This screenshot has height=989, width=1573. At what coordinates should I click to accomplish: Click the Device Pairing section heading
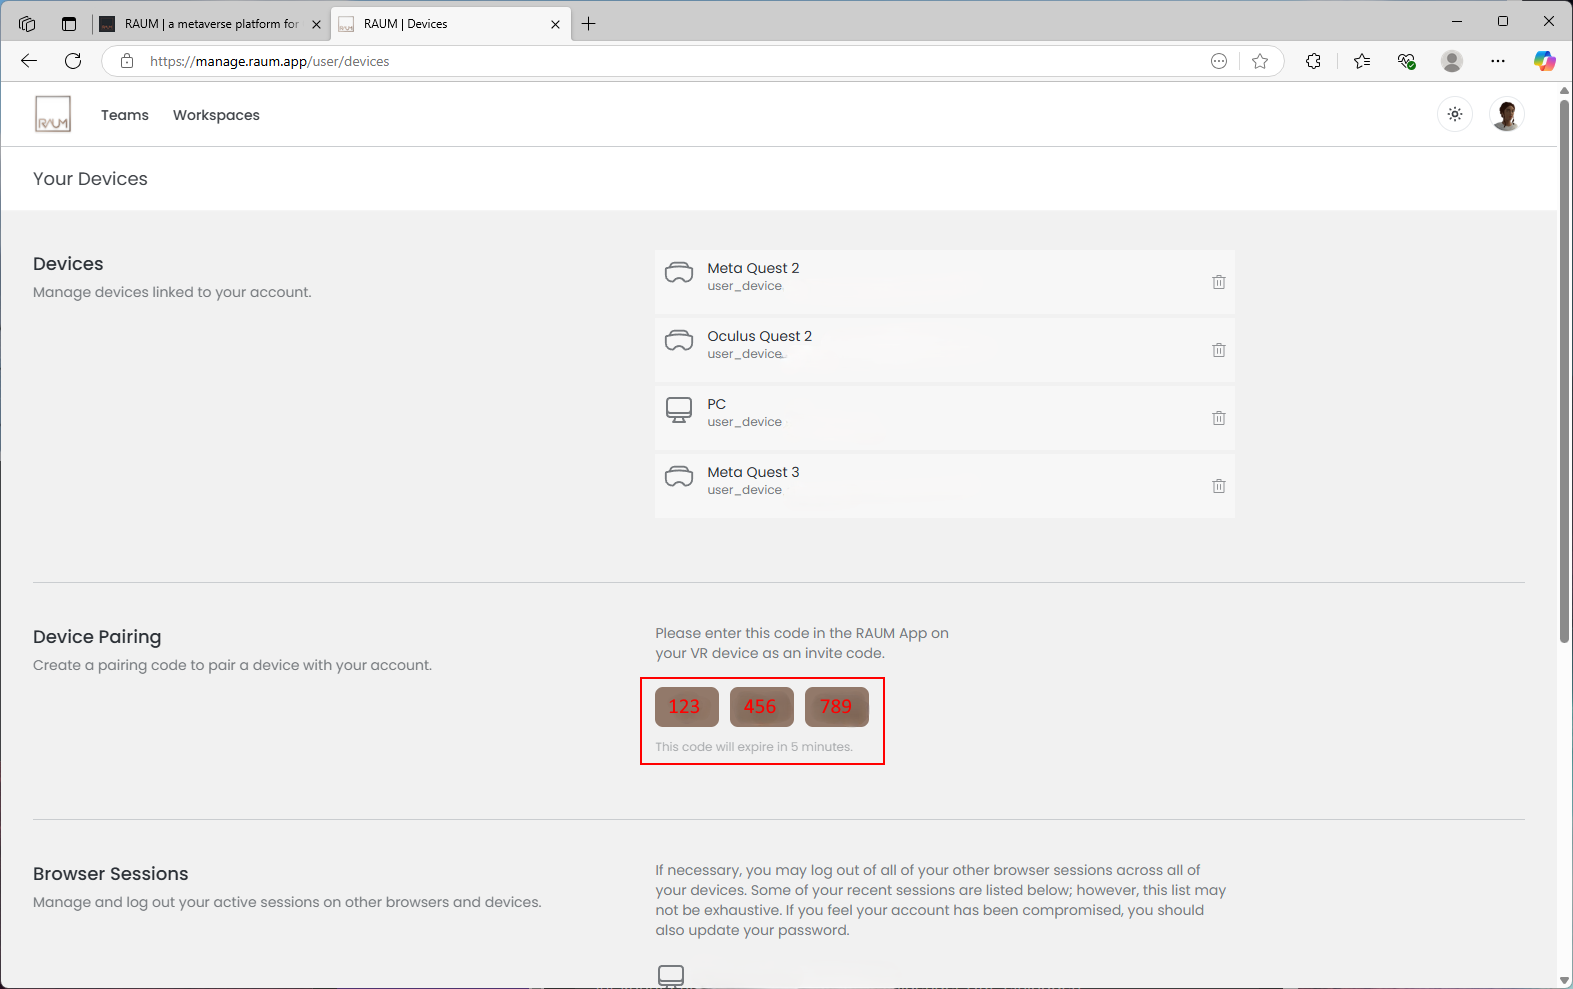coord(97,637)
